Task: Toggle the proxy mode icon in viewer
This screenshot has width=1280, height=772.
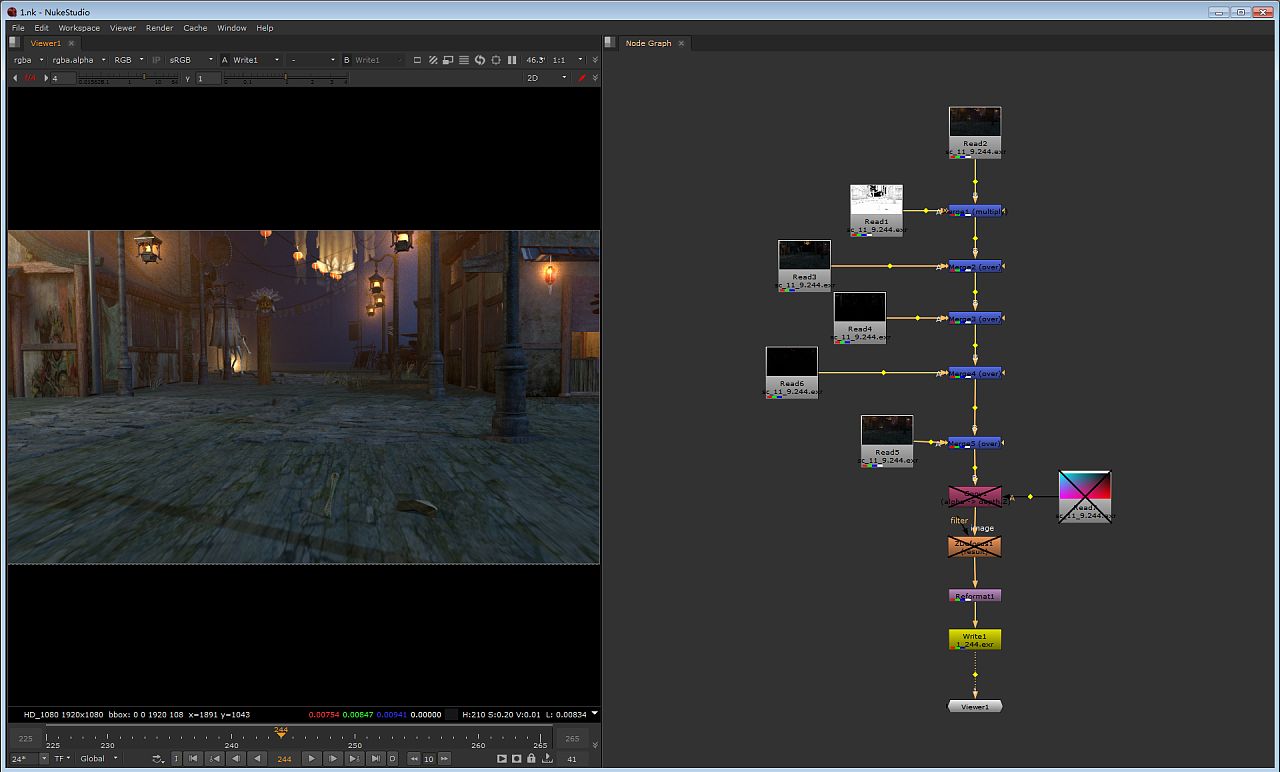Action: 448,60
